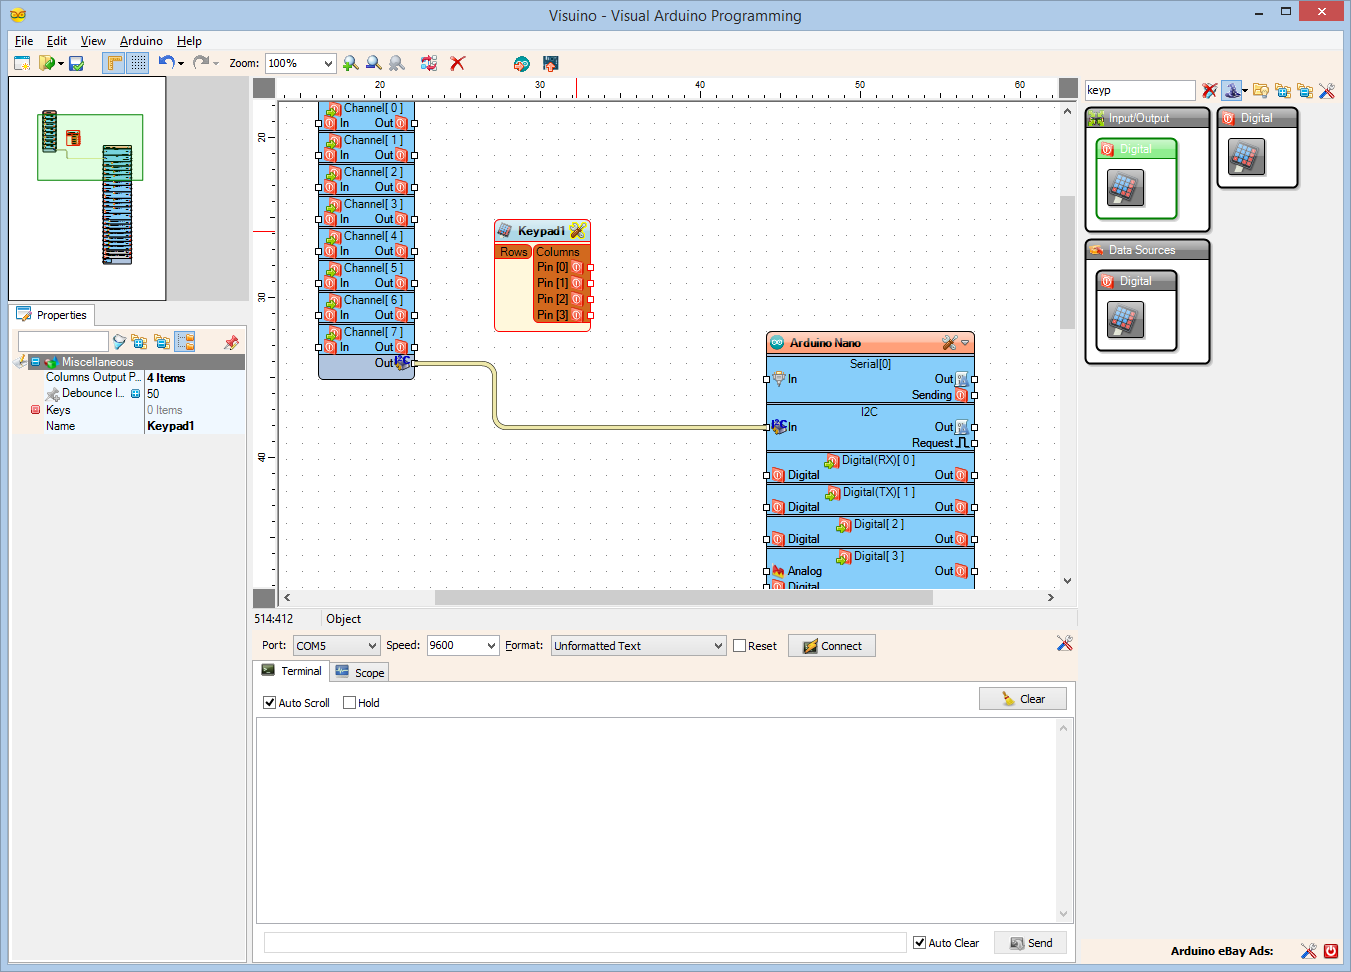Open the Arduino menu
The width and height of the screenshot is (1351, 972).
tap(140, 41)
